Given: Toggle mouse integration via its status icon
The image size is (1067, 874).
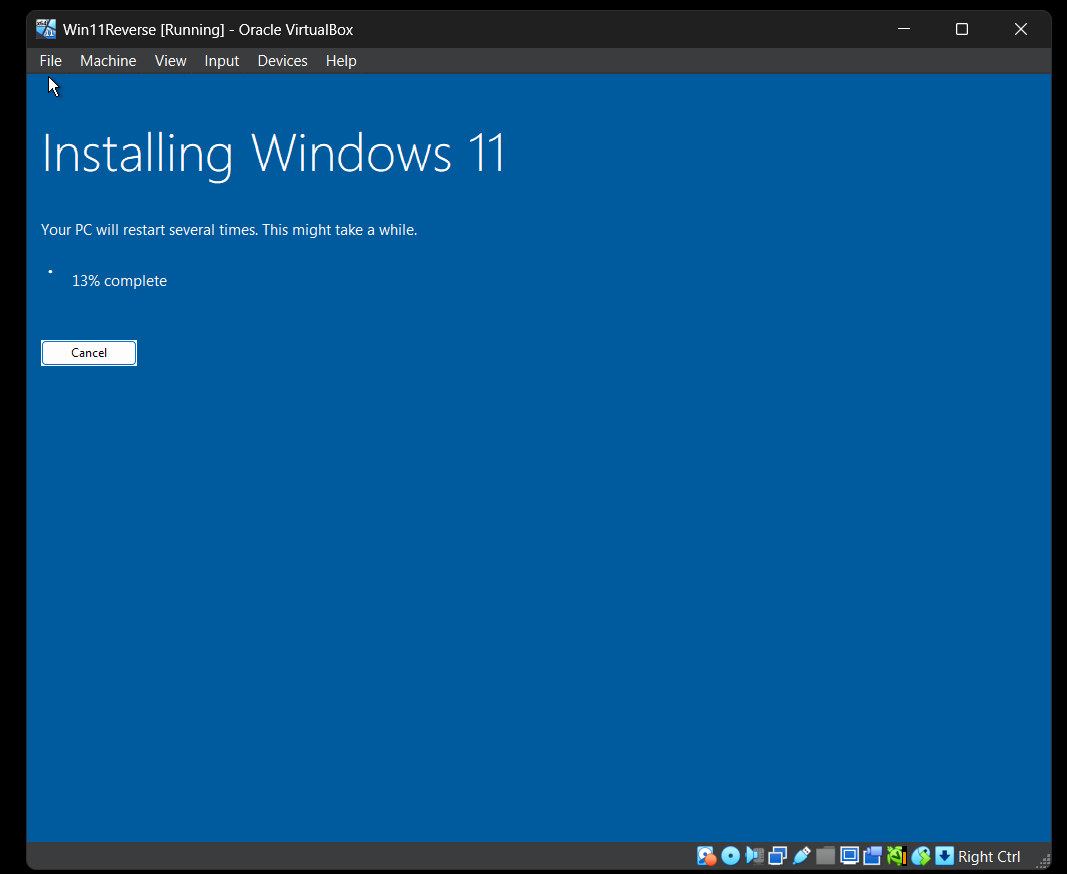Looking at the screenshot, I should (921, 856).
